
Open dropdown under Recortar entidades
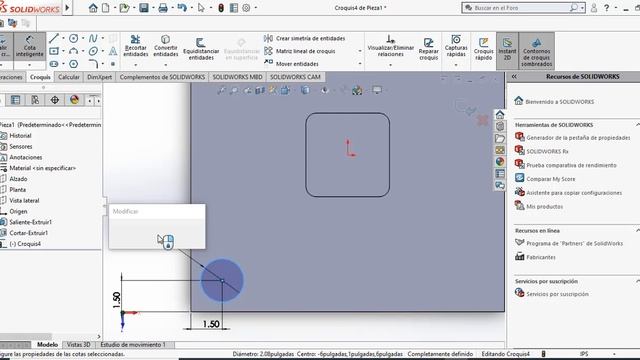point(136,65)
